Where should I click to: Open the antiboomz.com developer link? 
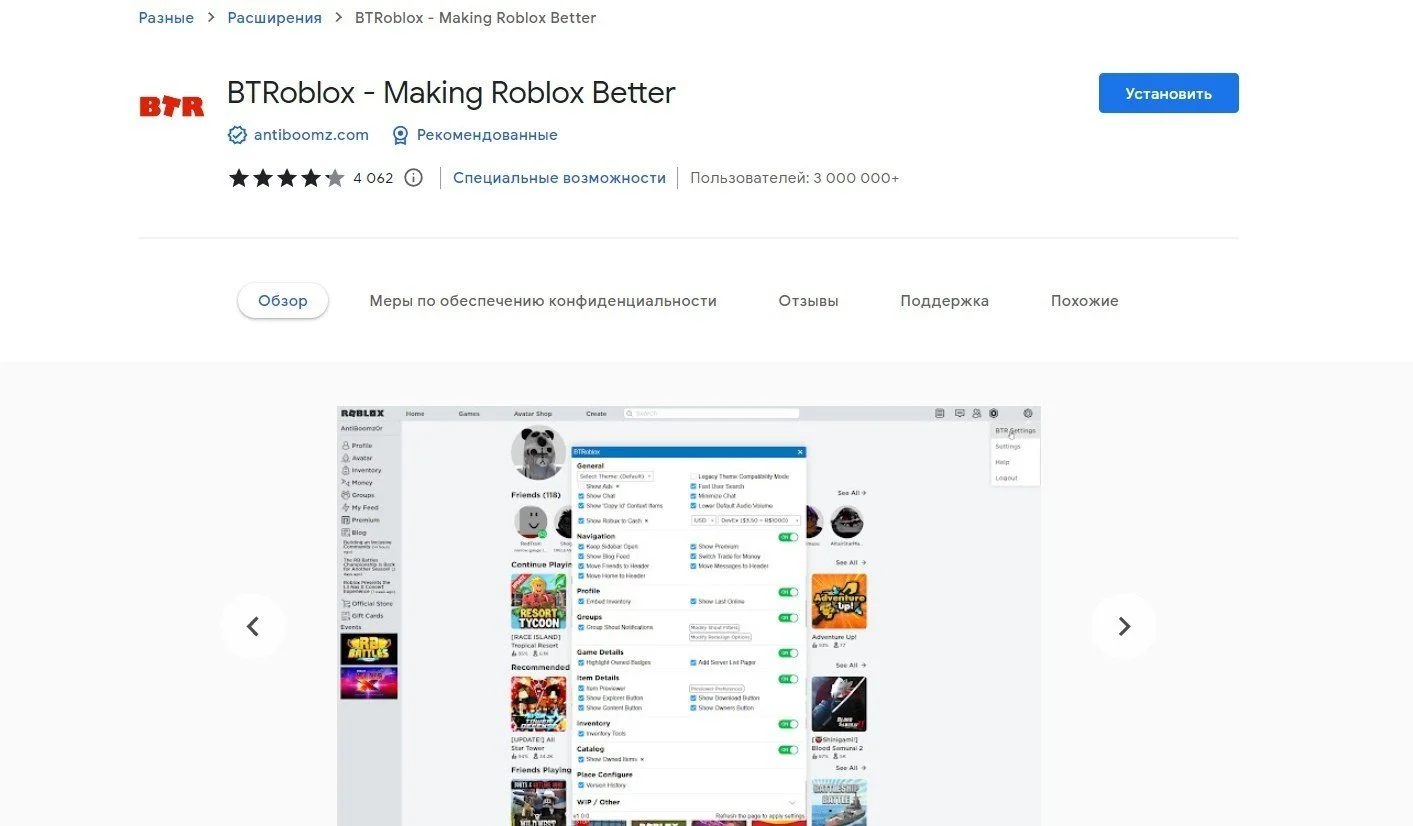(x=312, y=135)
